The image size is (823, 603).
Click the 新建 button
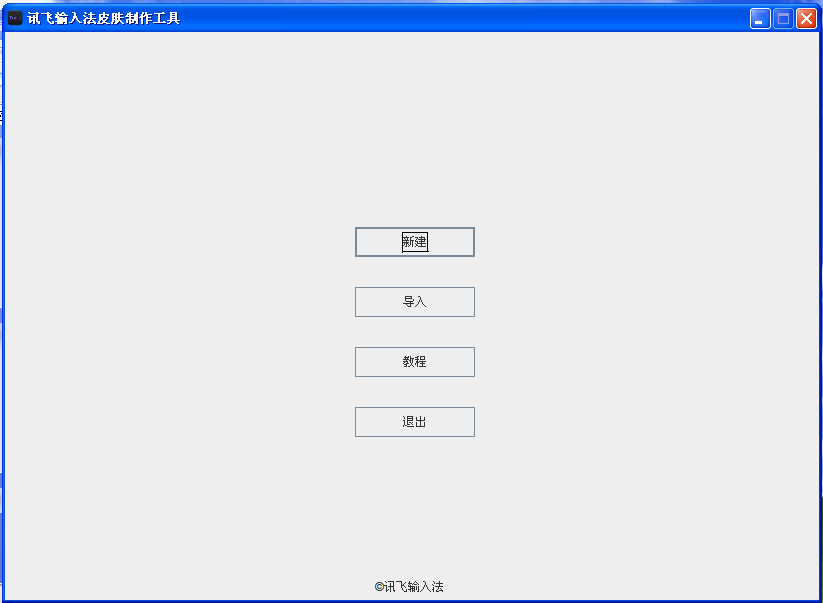point(415,242)
